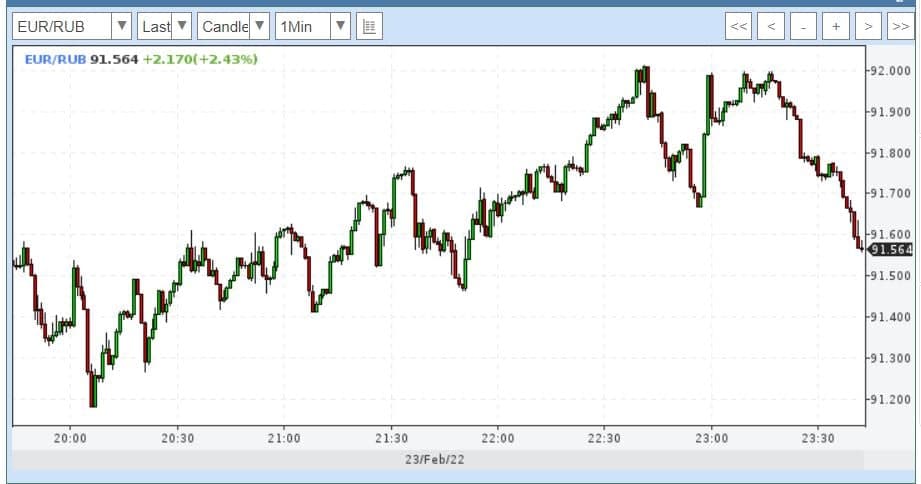921x484 pixels.
Task: Click the 91.200 price axis label
Action: [890, 400]
